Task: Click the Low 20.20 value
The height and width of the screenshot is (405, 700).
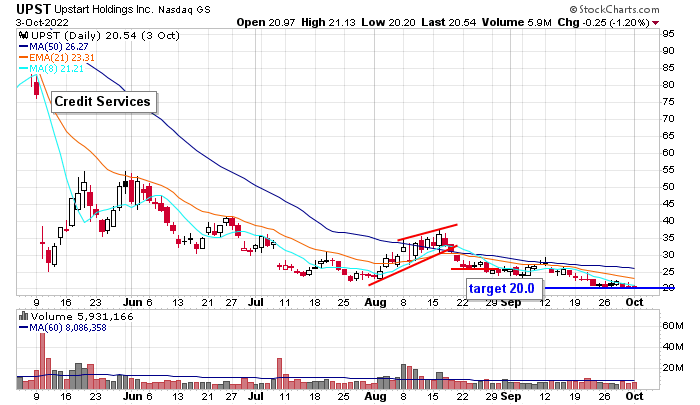Action: pos(388,22)
